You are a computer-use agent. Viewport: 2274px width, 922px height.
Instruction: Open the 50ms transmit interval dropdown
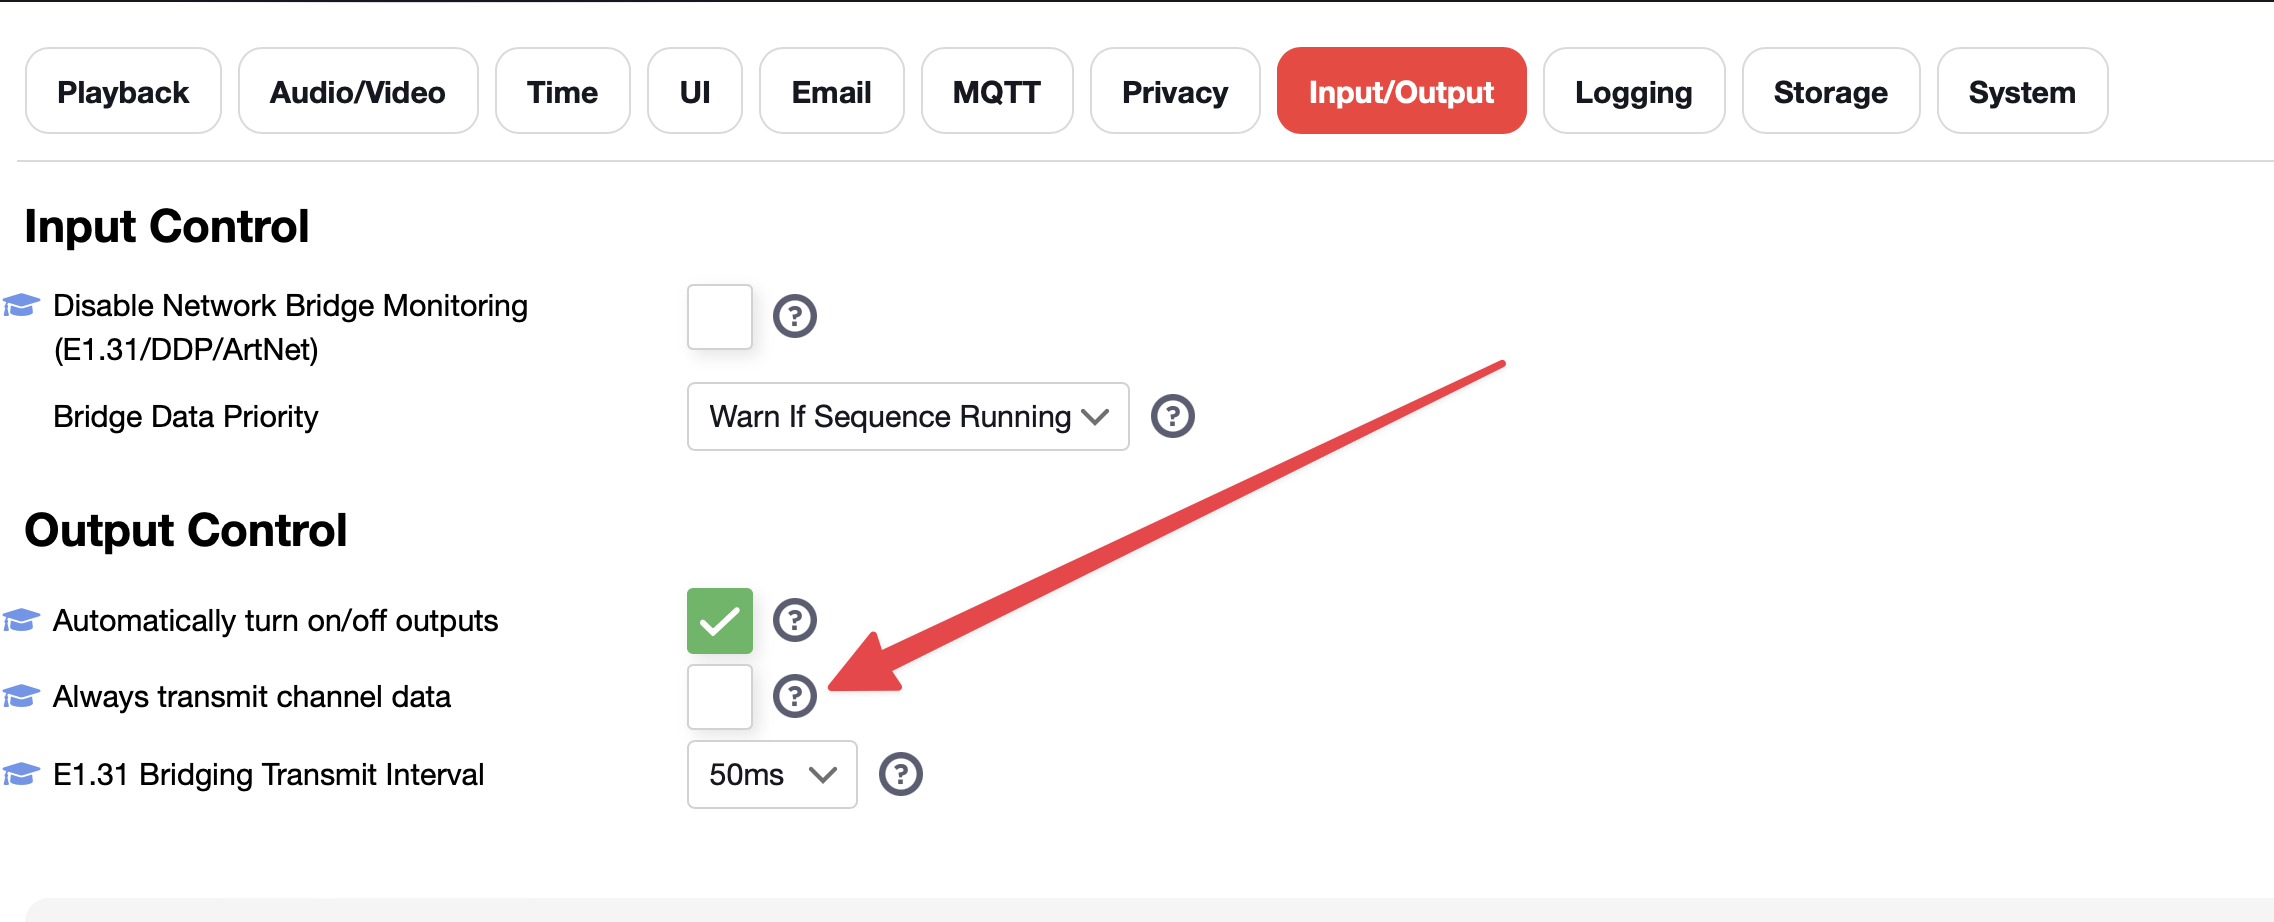tap(772, 774)
